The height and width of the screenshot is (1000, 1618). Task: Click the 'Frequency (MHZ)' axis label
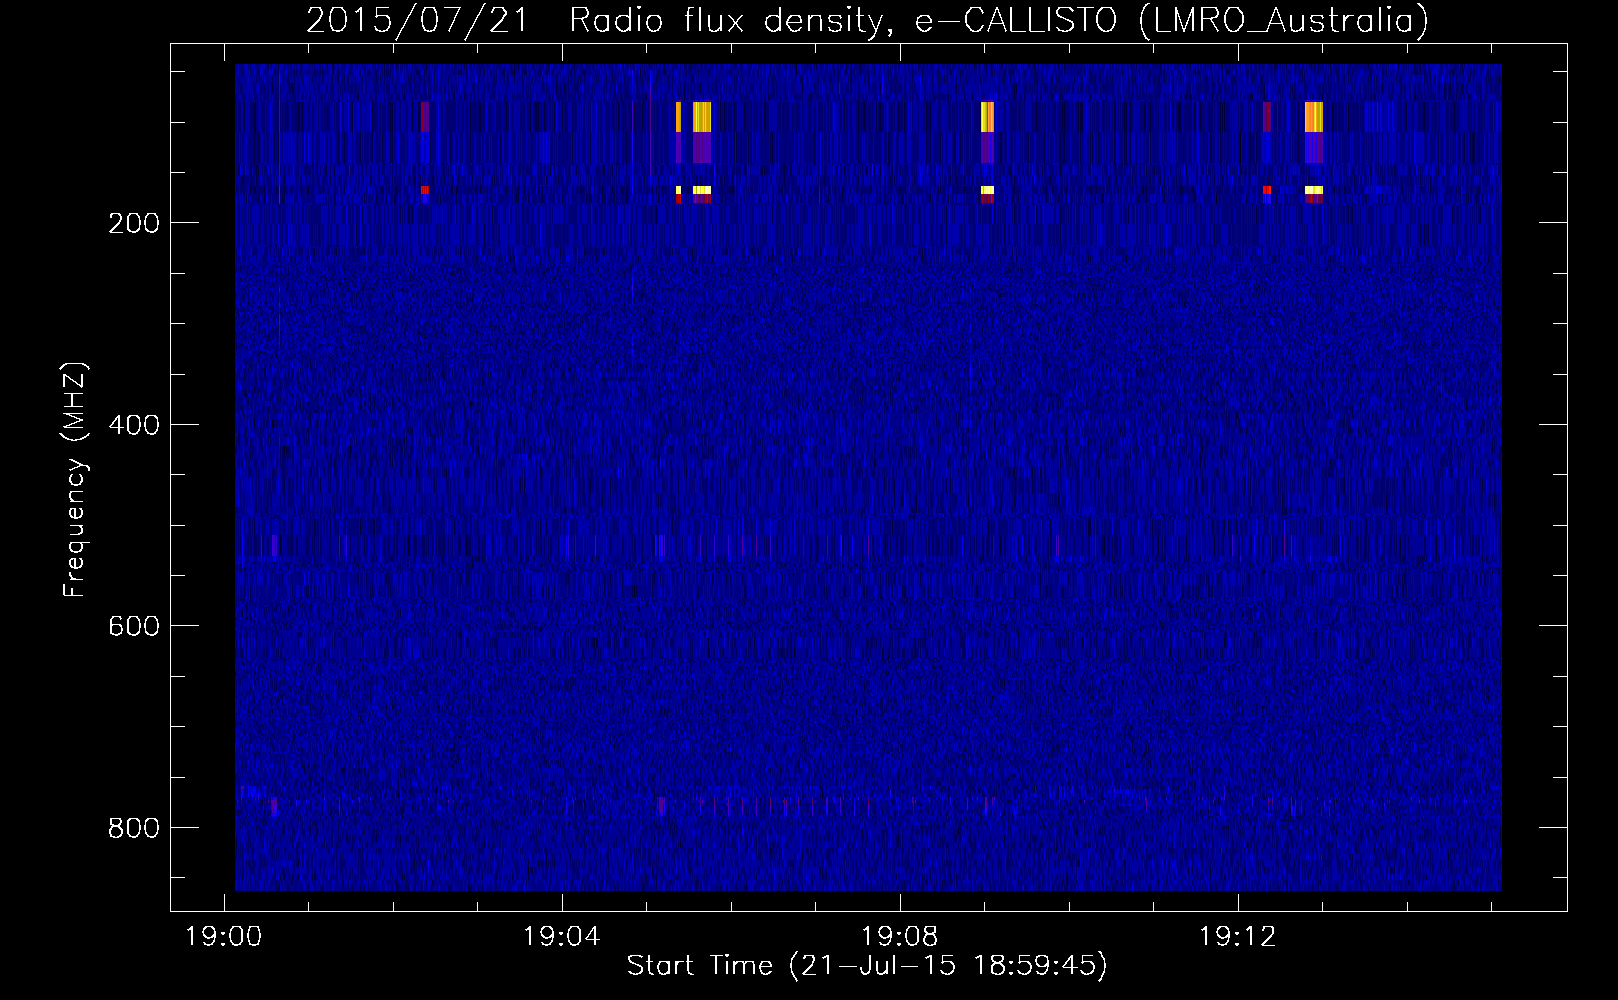[x=75, y=480]
